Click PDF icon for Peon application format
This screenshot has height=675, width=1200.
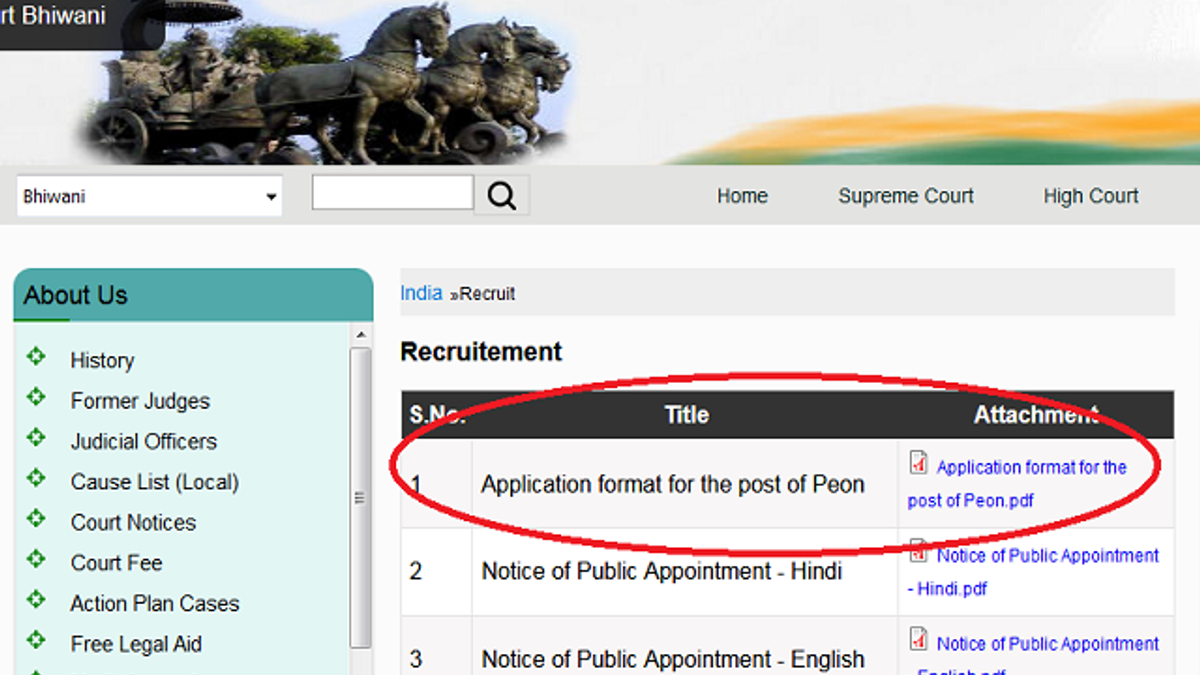918,463
